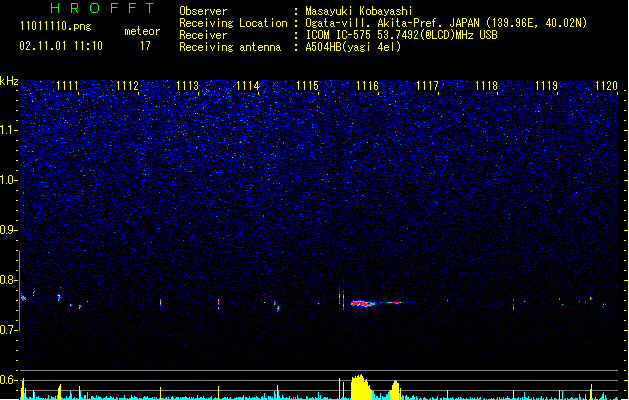Click the 1113 time marker
This screenshot has width=629, height=400.
[187, 86]
